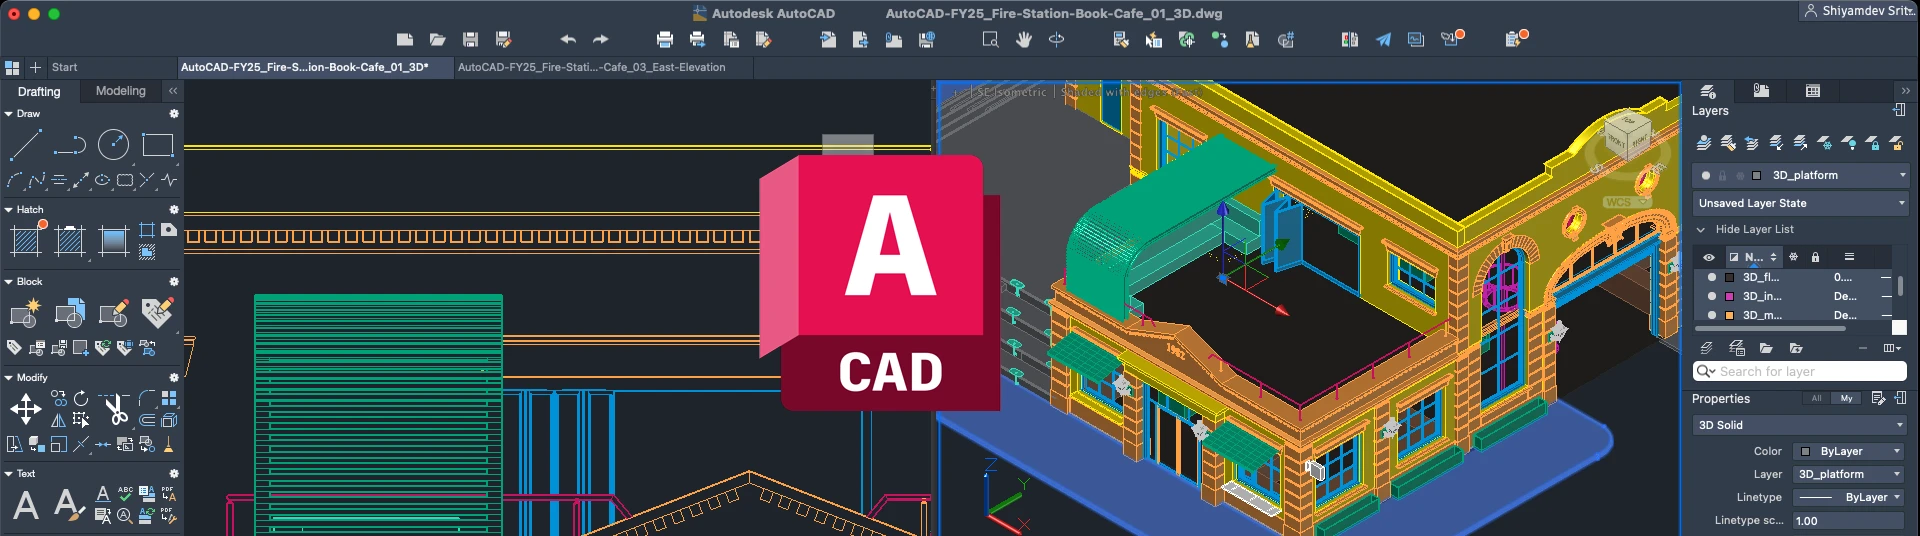The height and width of the screenshot is (536, 1920).
Task: Select the Circle tool
Action: (113, 145)
